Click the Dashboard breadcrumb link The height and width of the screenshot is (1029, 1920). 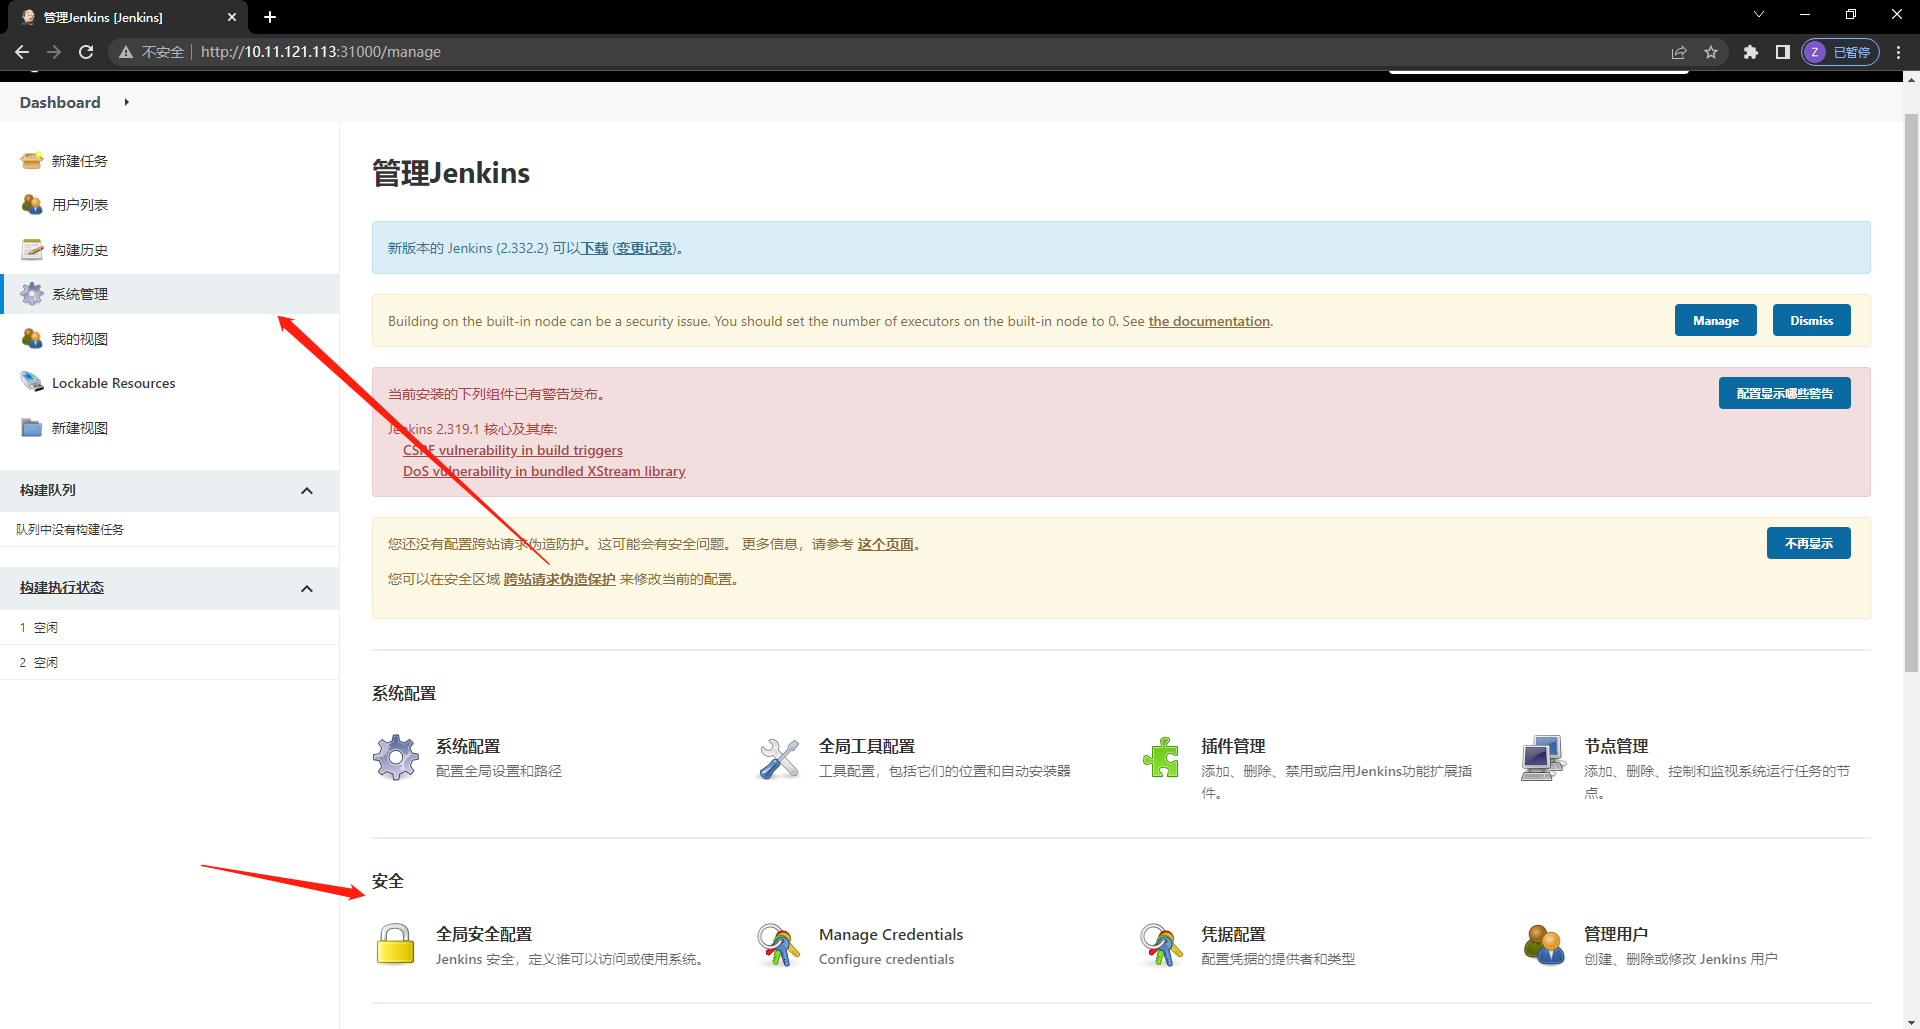(60, 102)
